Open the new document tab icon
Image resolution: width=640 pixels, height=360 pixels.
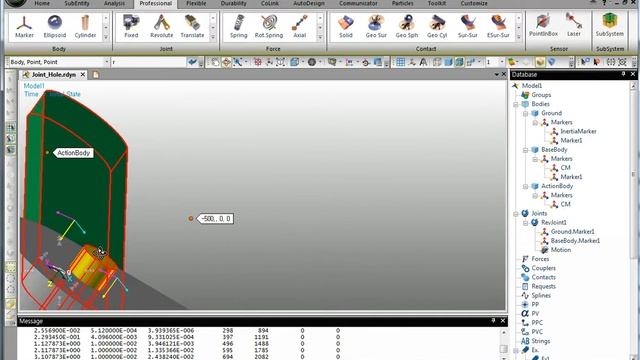point(96,75)
